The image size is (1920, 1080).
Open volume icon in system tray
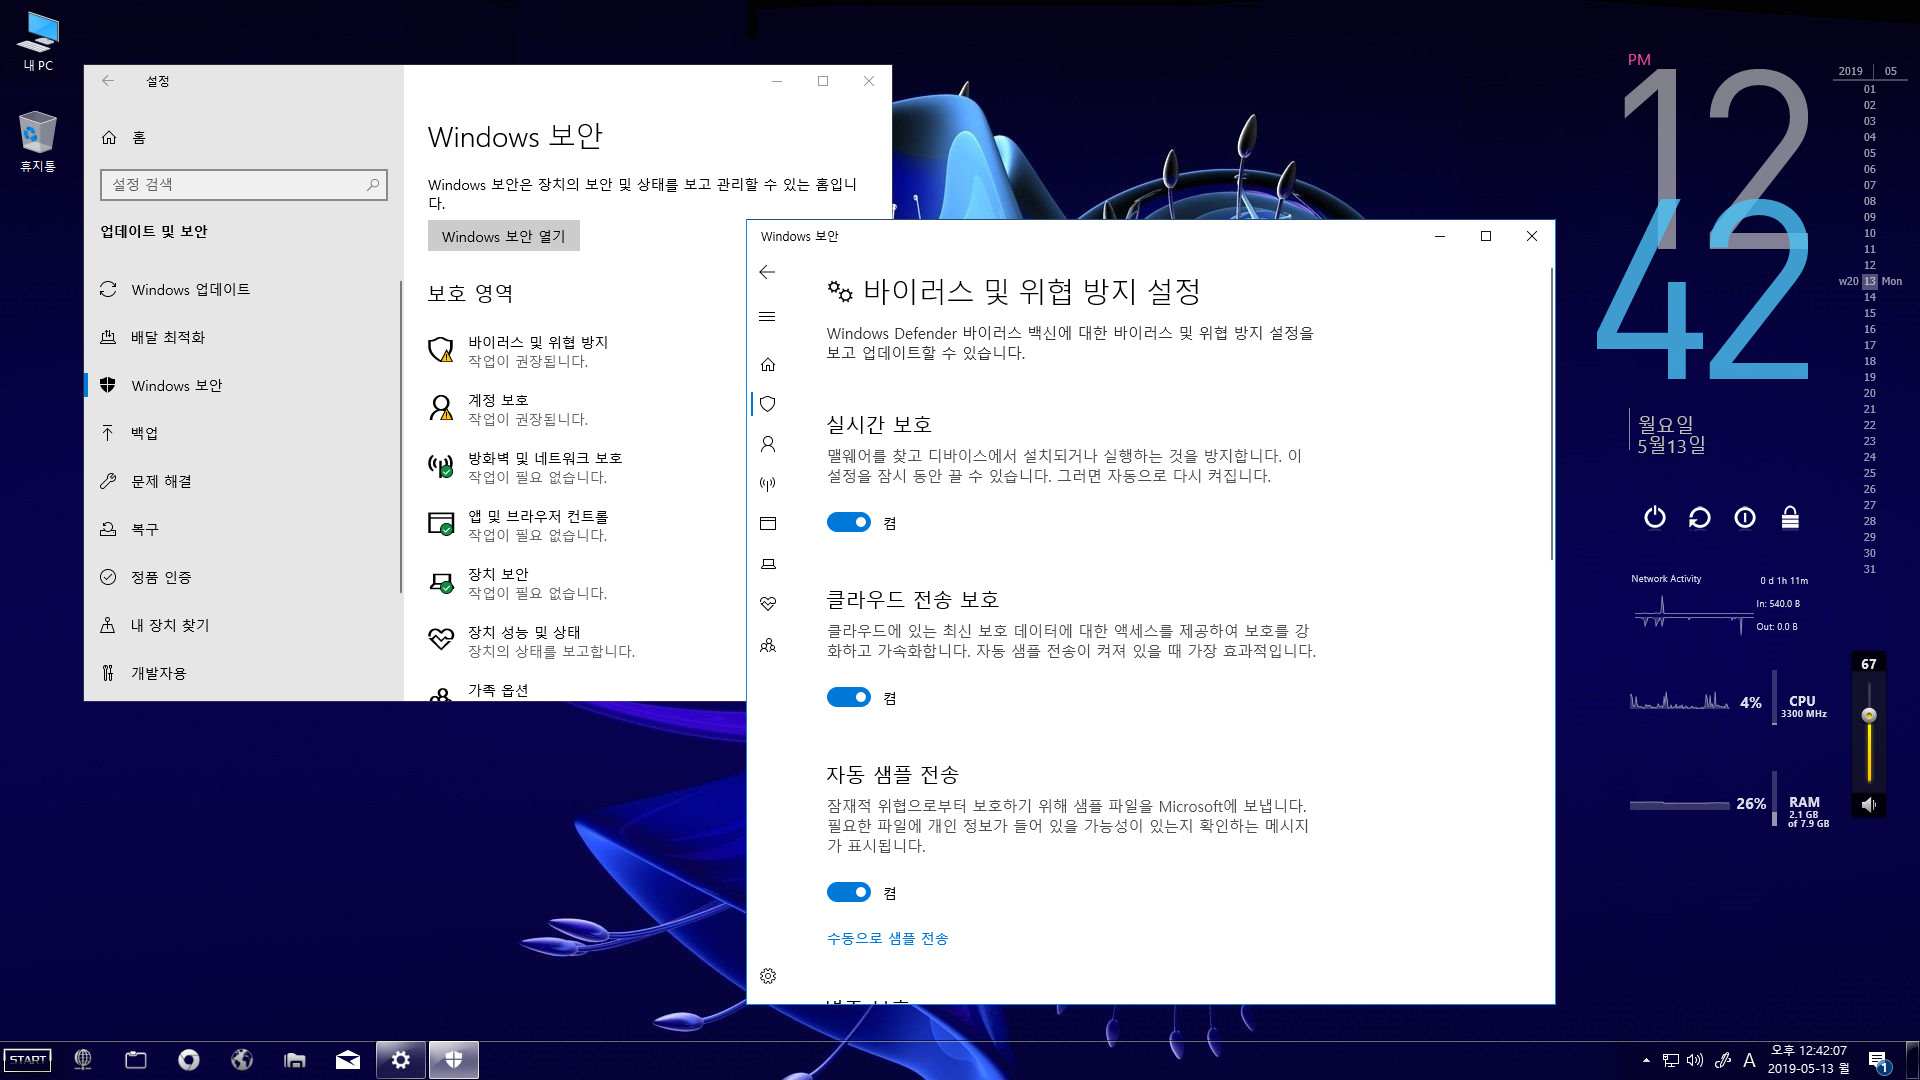[1695, 1060]
